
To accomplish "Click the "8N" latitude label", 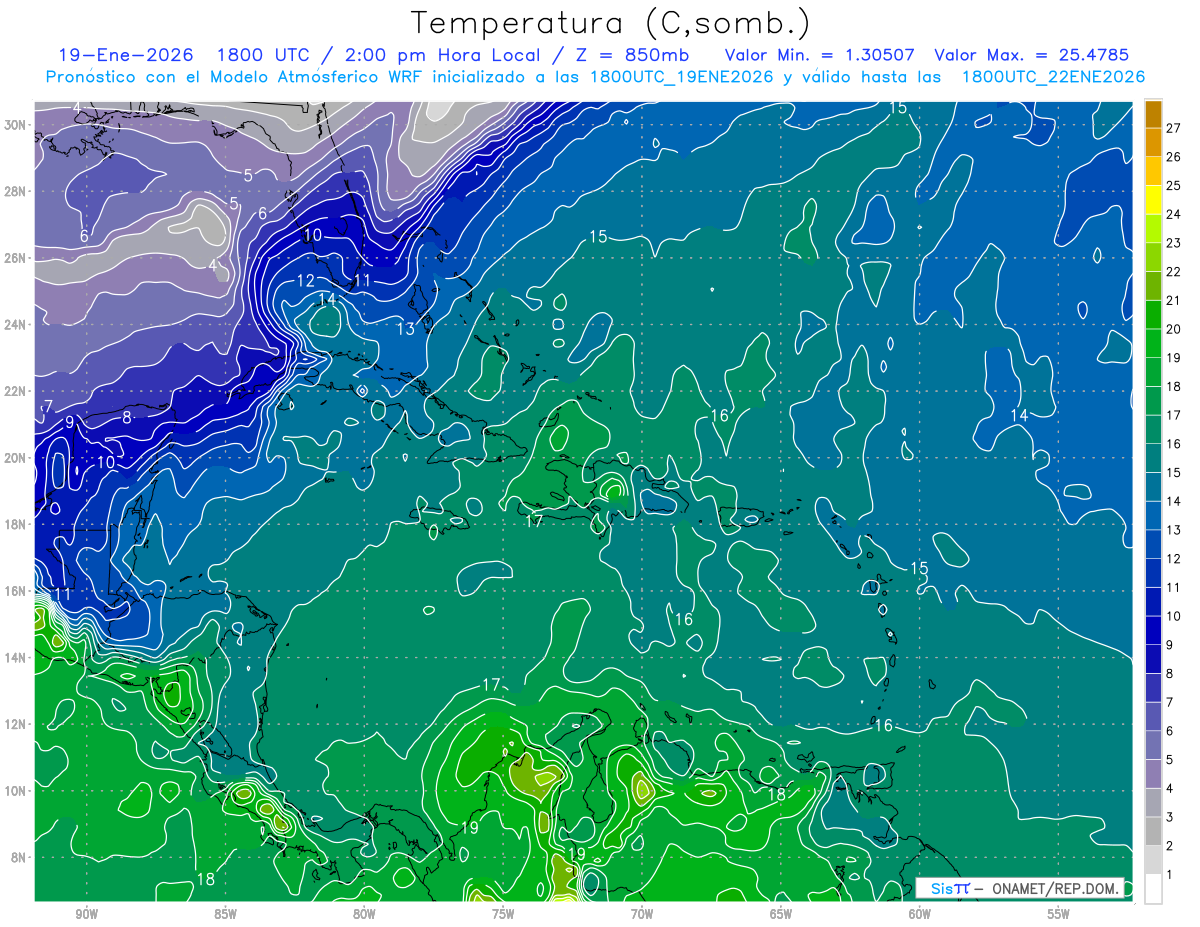I will (20, 857).
